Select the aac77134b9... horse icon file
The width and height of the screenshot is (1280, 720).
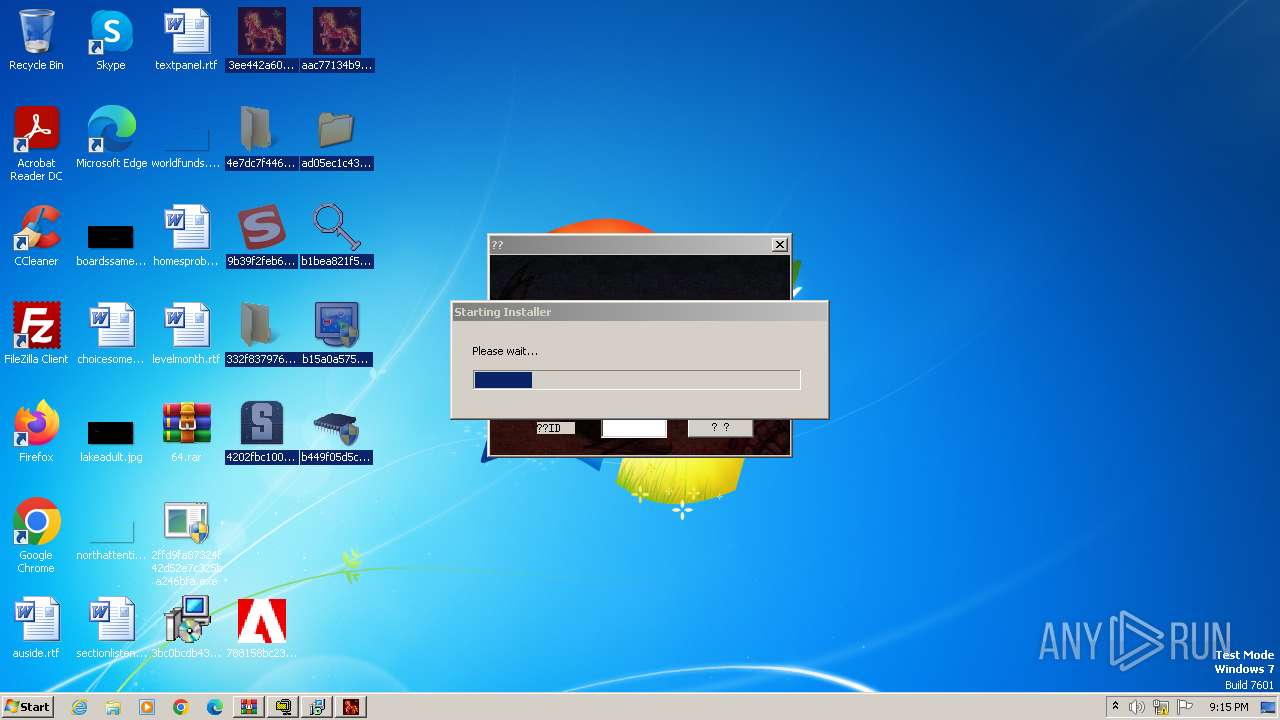[x=337, y=40]
